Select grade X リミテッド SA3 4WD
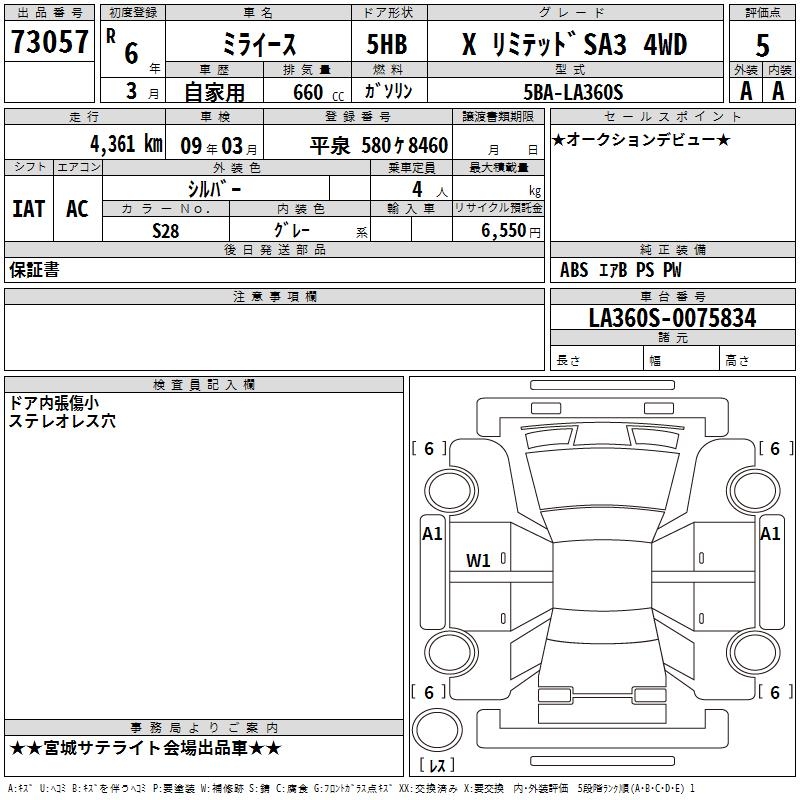 point(574,44)
